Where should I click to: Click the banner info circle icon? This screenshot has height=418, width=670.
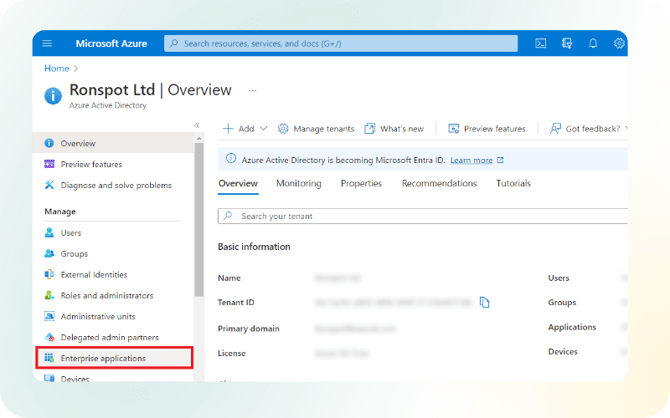click(x=231, y=159)
